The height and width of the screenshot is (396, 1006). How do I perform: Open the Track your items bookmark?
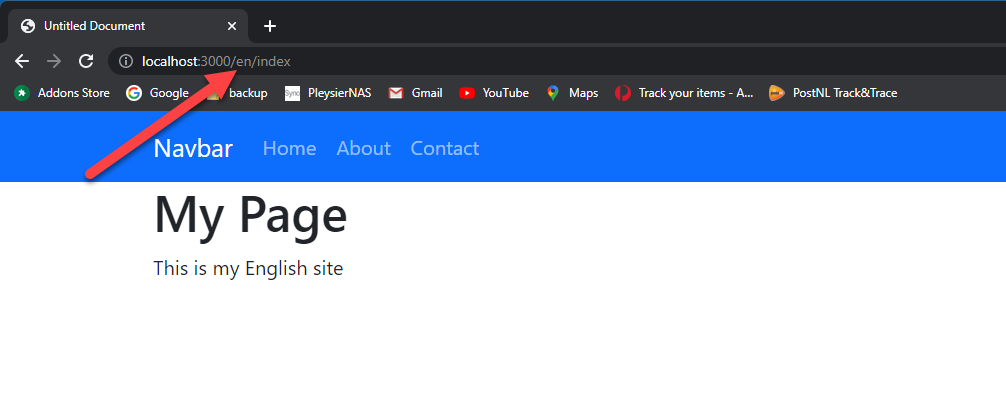(x=684, y=93)
